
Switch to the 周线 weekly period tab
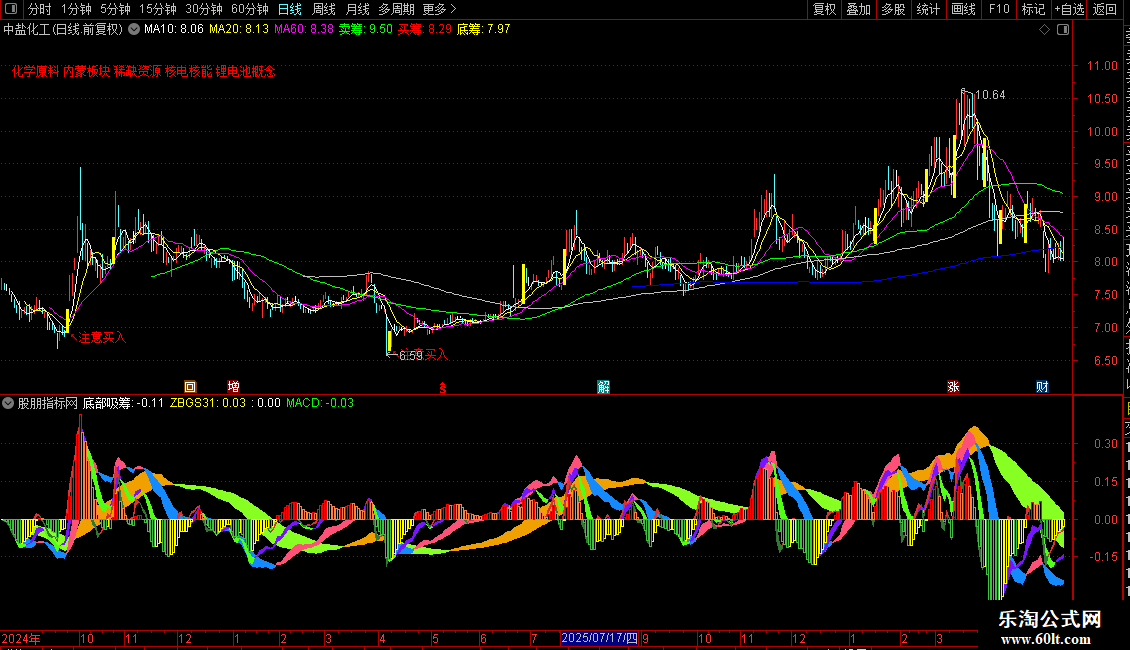[x=324, y=9]
